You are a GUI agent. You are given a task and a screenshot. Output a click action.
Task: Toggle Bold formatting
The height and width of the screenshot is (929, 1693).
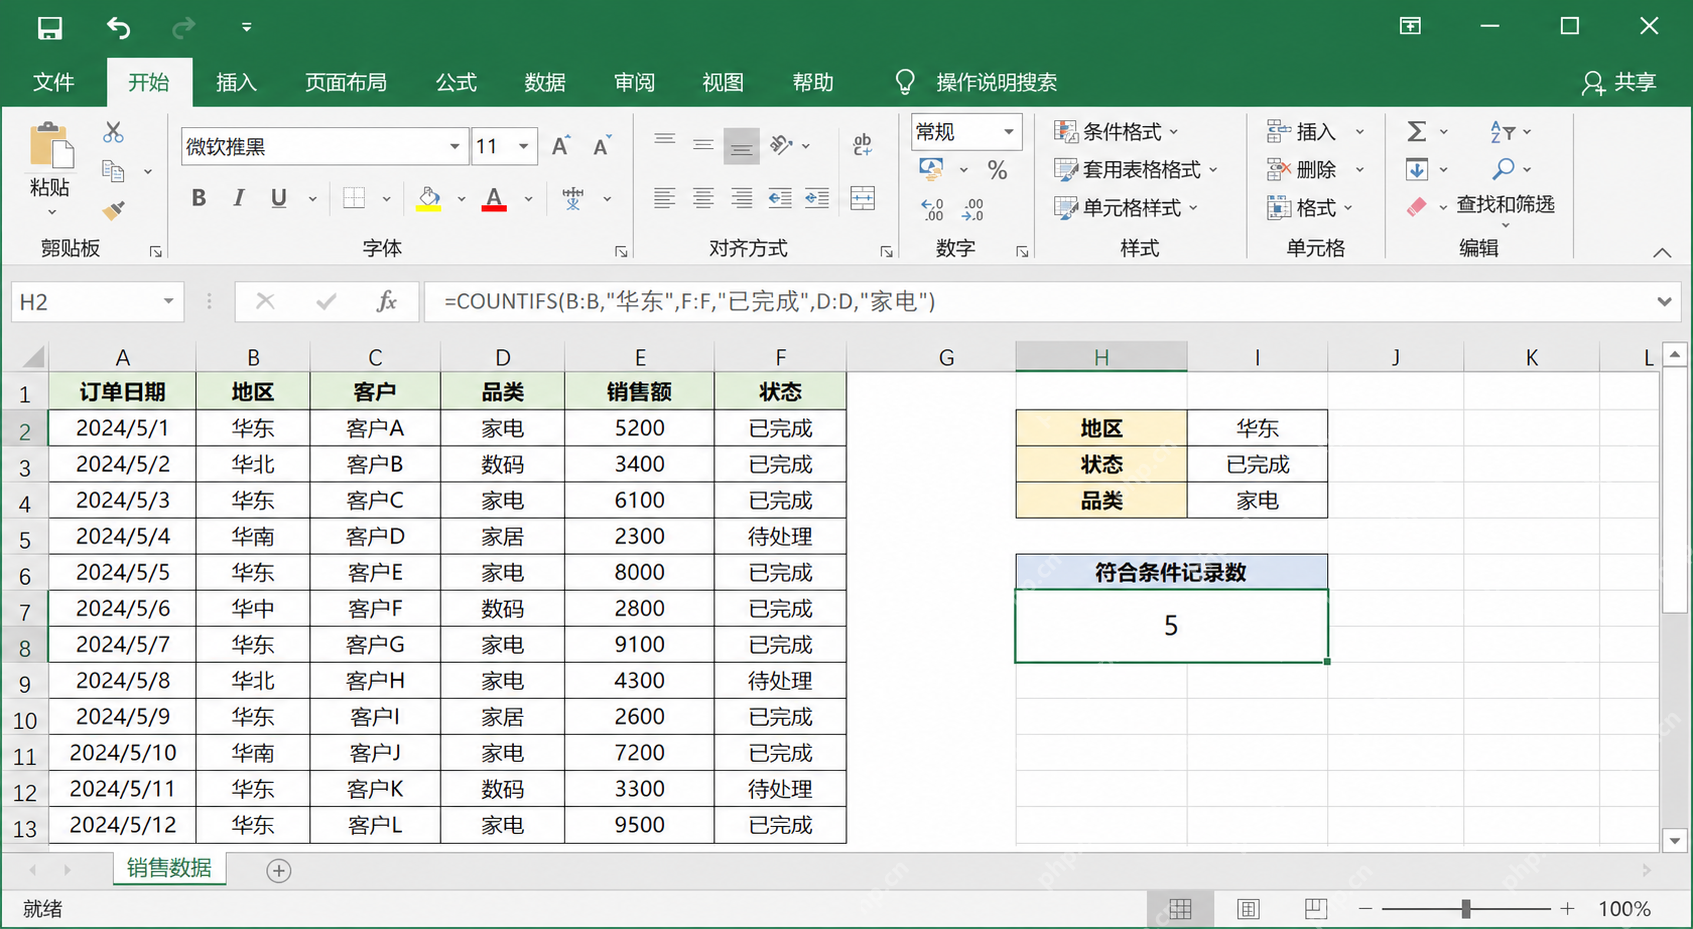(x=199, y=198)
